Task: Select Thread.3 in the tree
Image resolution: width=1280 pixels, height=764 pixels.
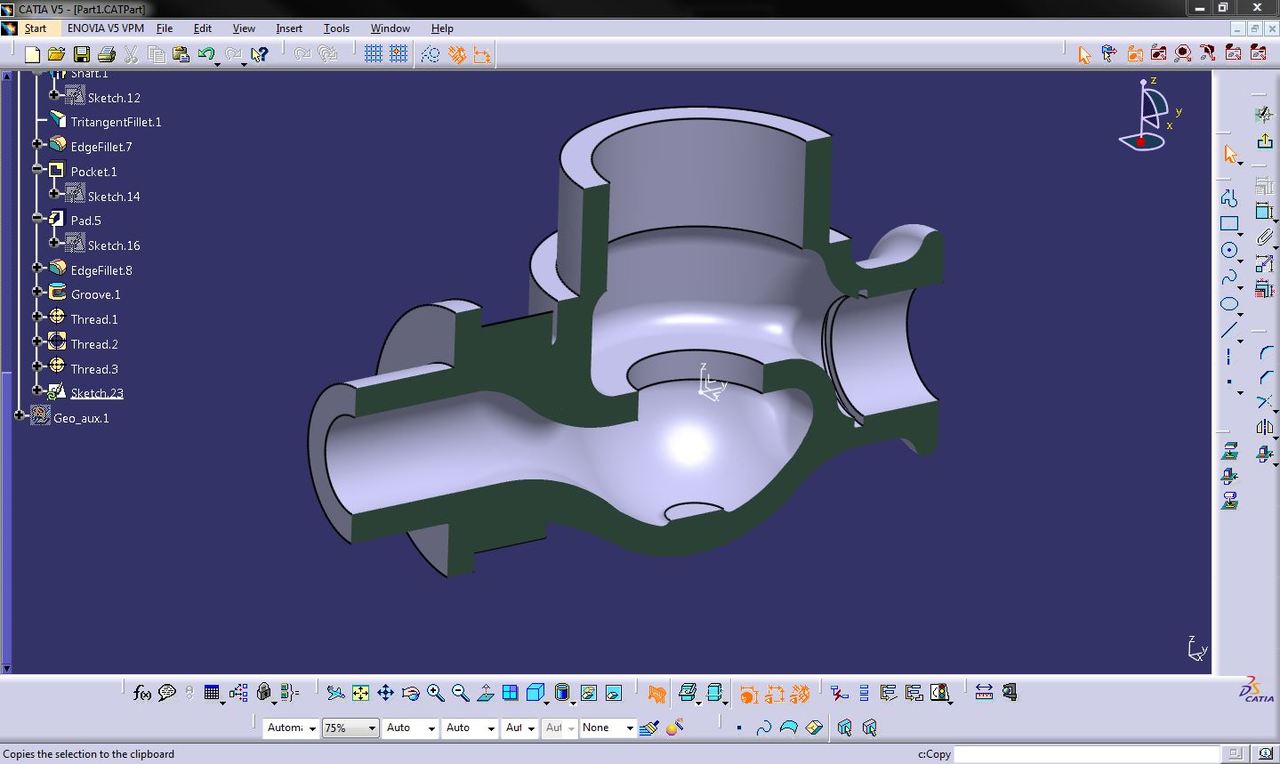Action: pos(94,369)
